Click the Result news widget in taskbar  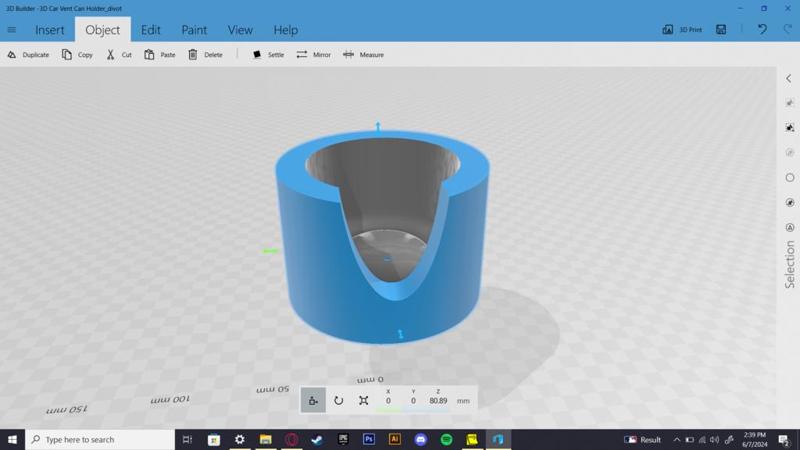(643, 439)
